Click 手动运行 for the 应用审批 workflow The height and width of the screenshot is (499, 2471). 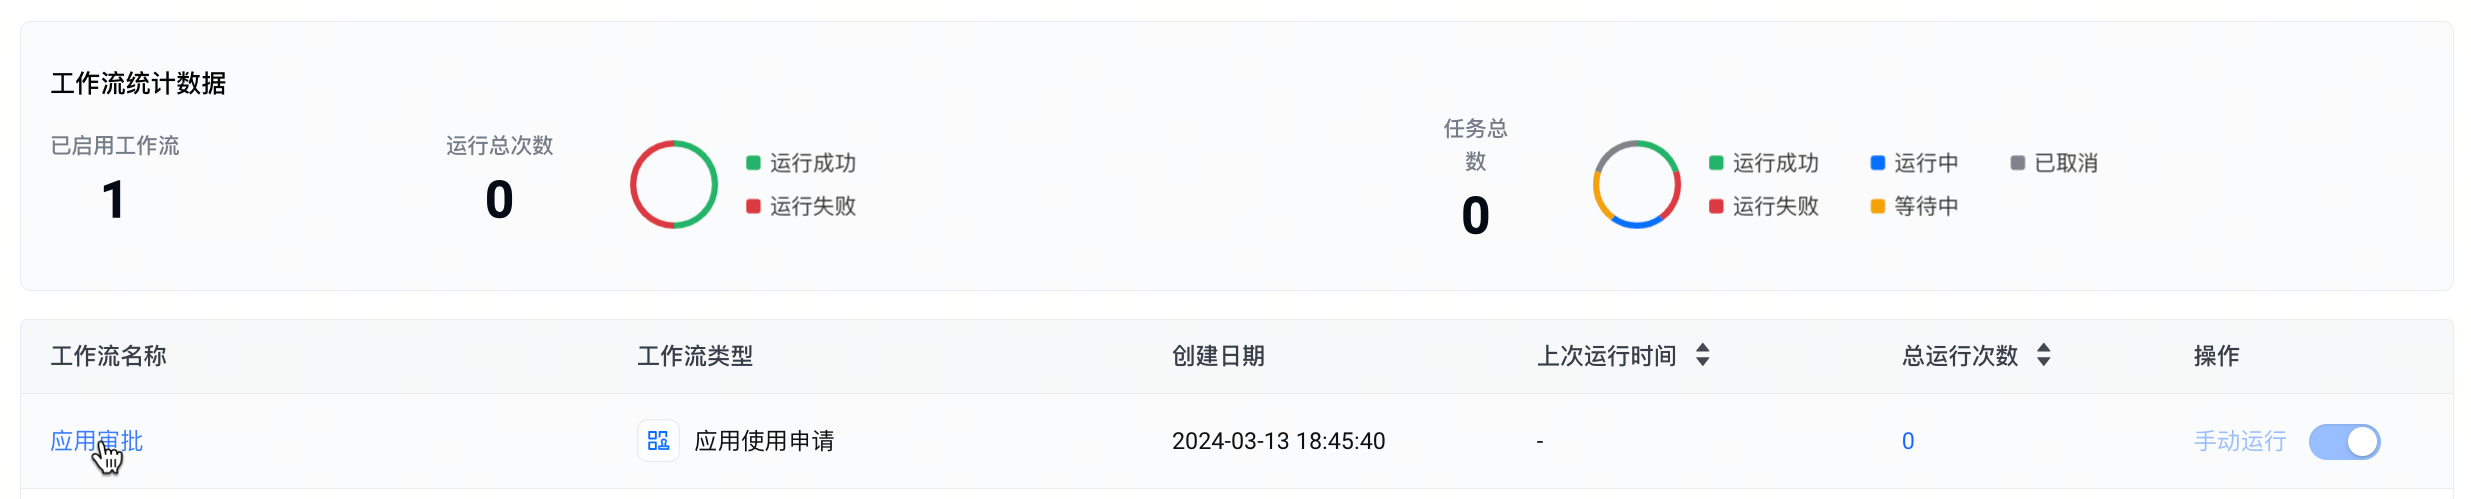2239,441
